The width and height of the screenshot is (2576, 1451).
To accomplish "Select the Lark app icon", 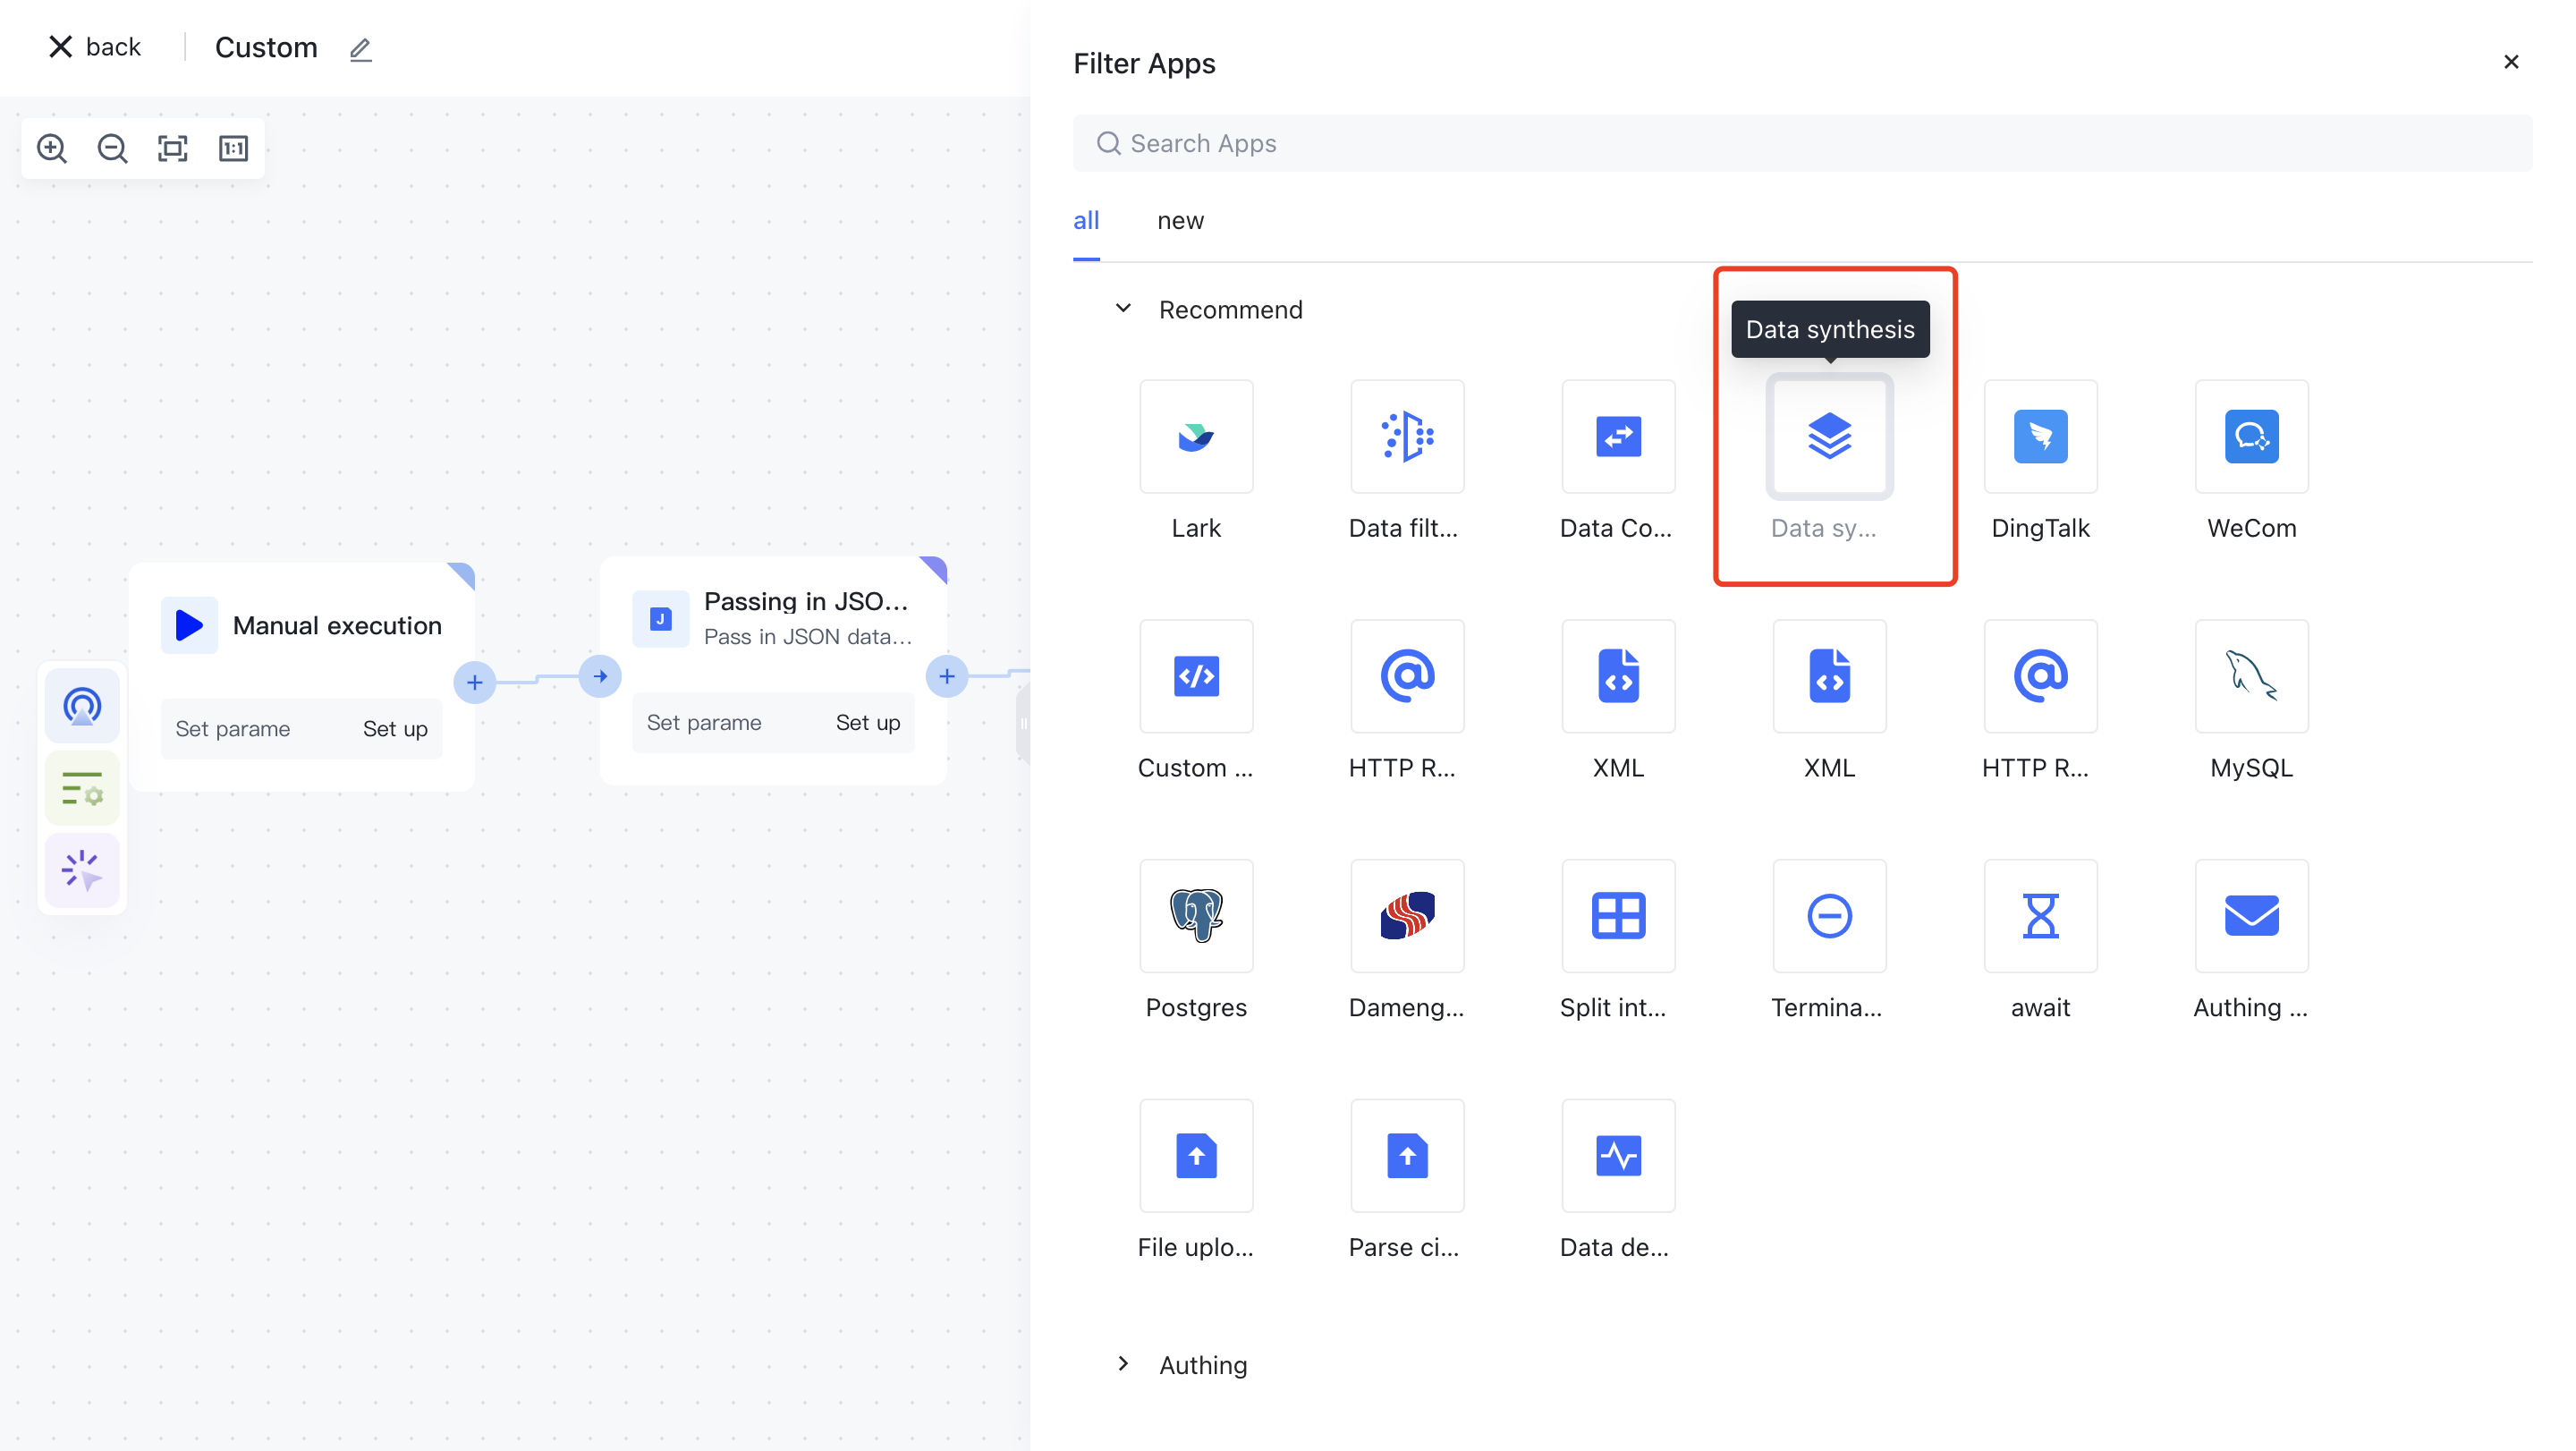I will click(x=1196, y=437).
